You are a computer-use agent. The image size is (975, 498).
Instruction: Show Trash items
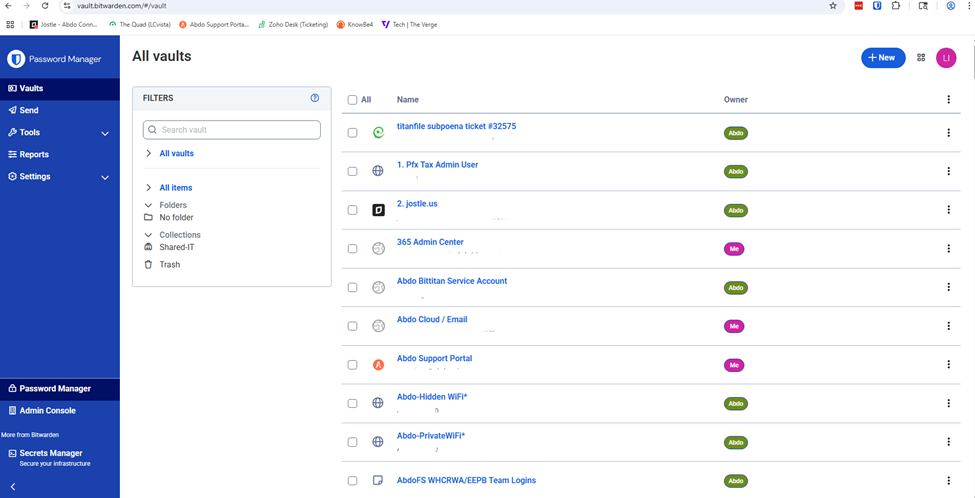click(169, 264)
